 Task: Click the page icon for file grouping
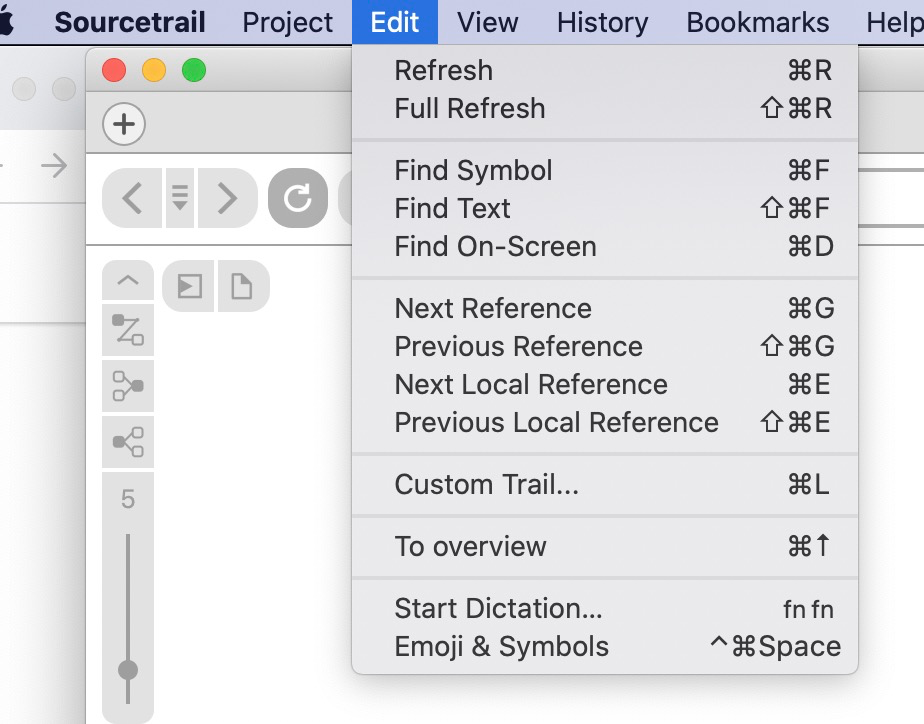pyautogui.click(x=242, y=287)
